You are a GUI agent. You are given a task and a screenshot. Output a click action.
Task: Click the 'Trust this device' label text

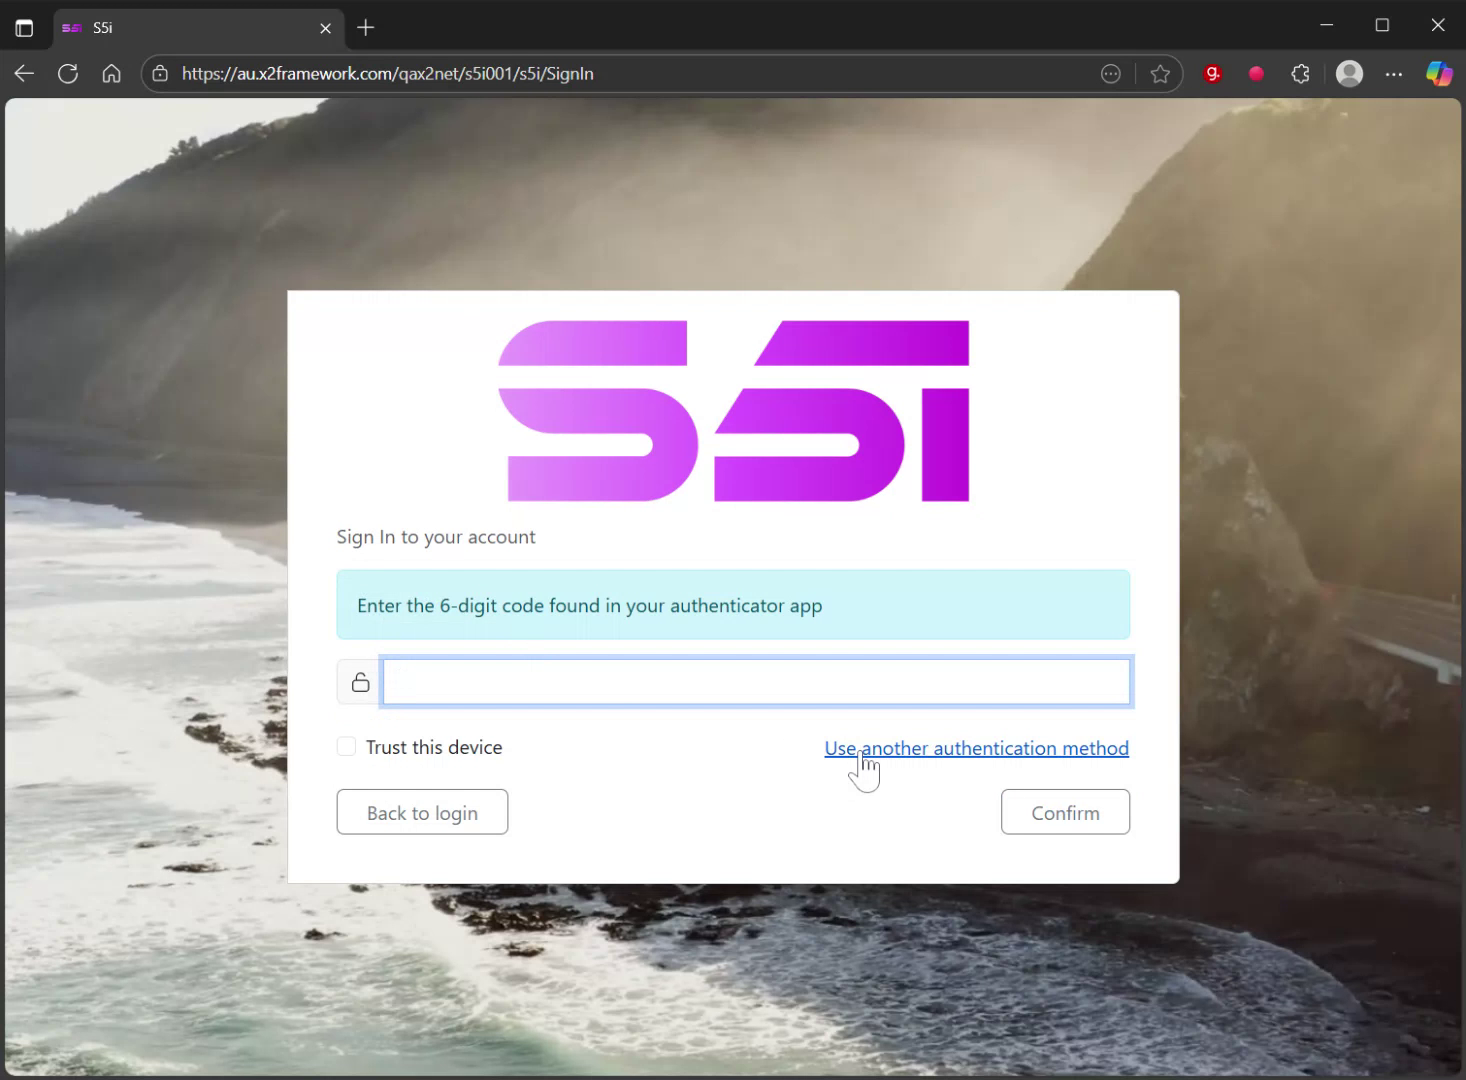pos(434,747)
